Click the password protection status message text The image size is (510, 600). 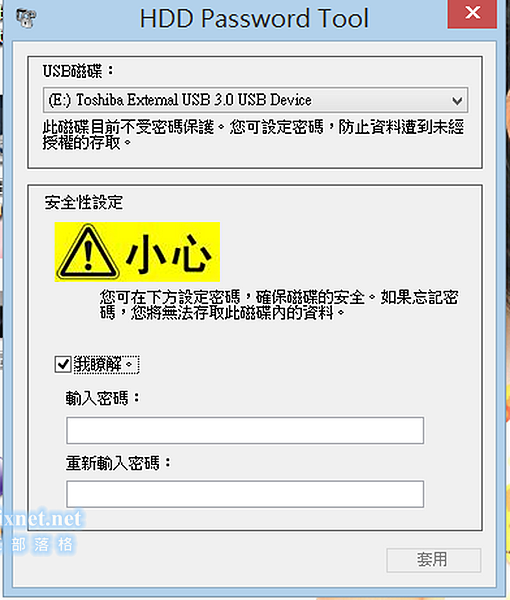click(x=253, y=135)
